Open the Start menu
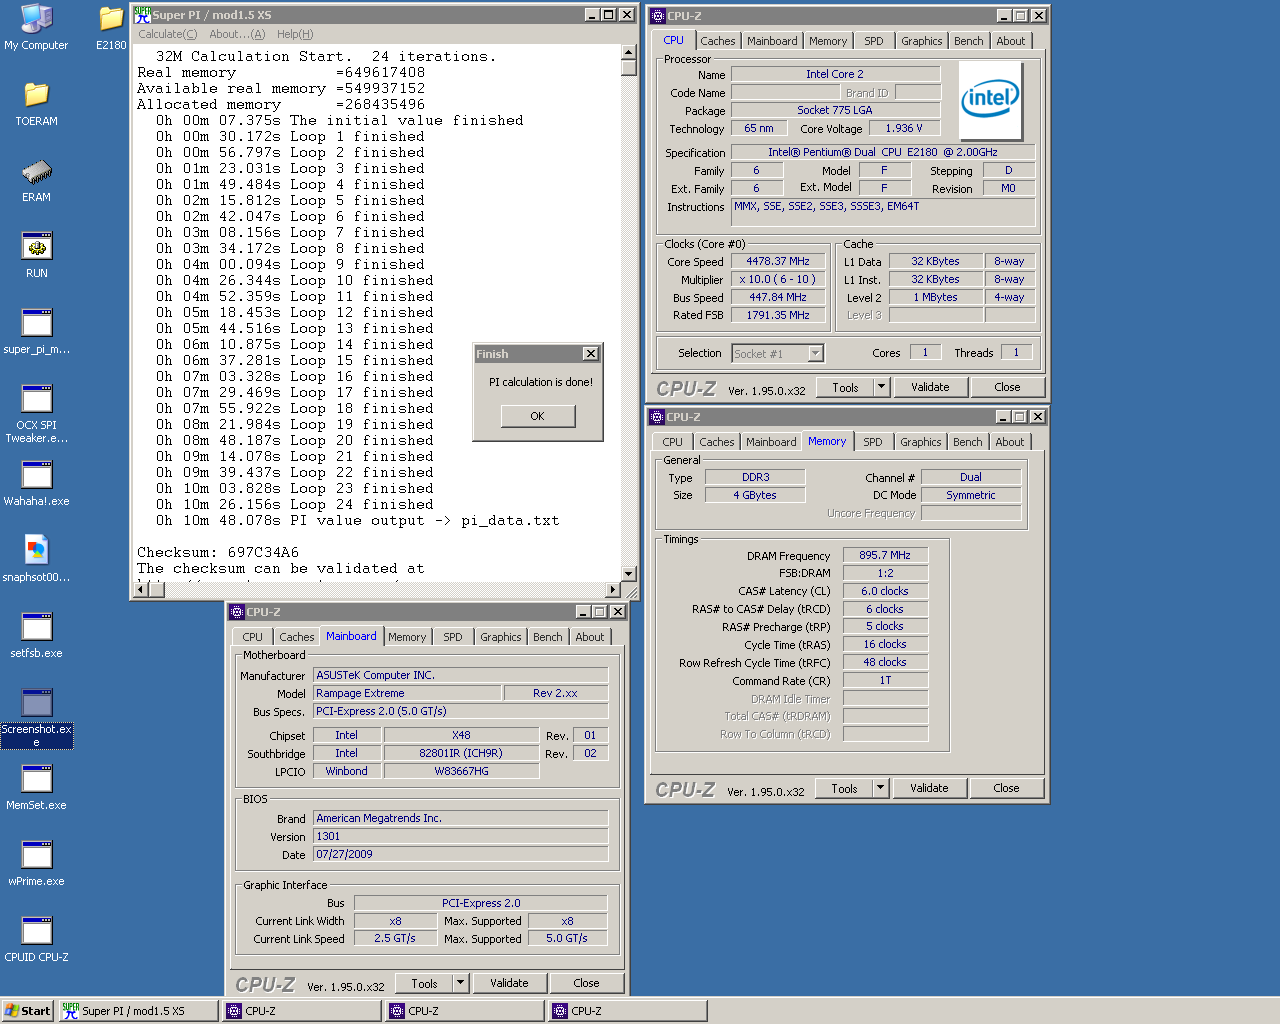1280x1024 pixels. point(27,1011)
